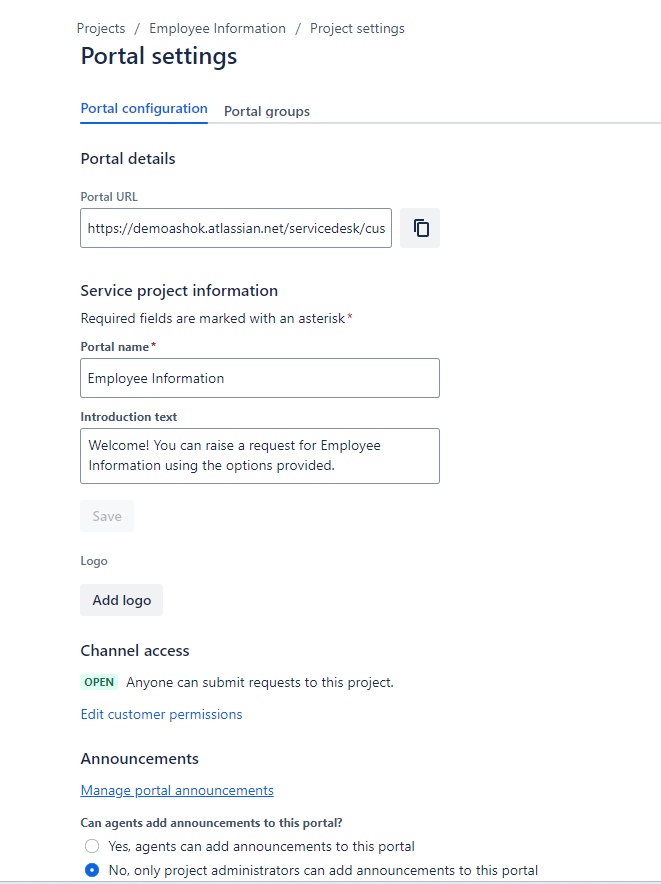The image size is (661, 884).
Task: Click the Channel access section heading
Action: pyautogui.click(x=134, y=650)
